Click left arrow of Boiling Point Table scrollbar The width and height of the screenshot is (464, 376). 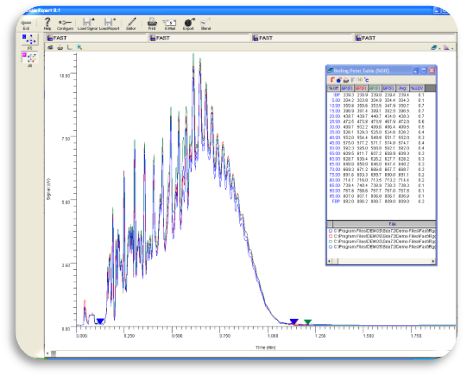[x=329, y=261]
